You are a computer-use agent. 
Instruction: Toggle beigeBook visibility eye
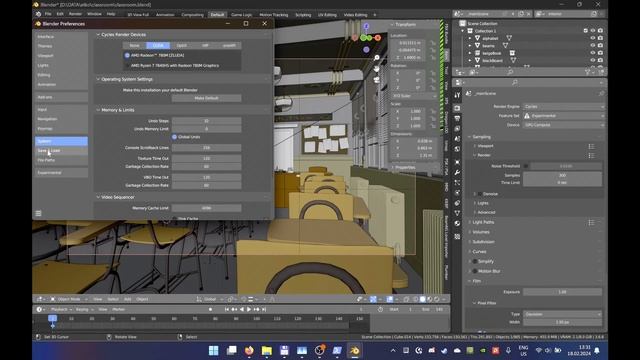tap(593, 53)
